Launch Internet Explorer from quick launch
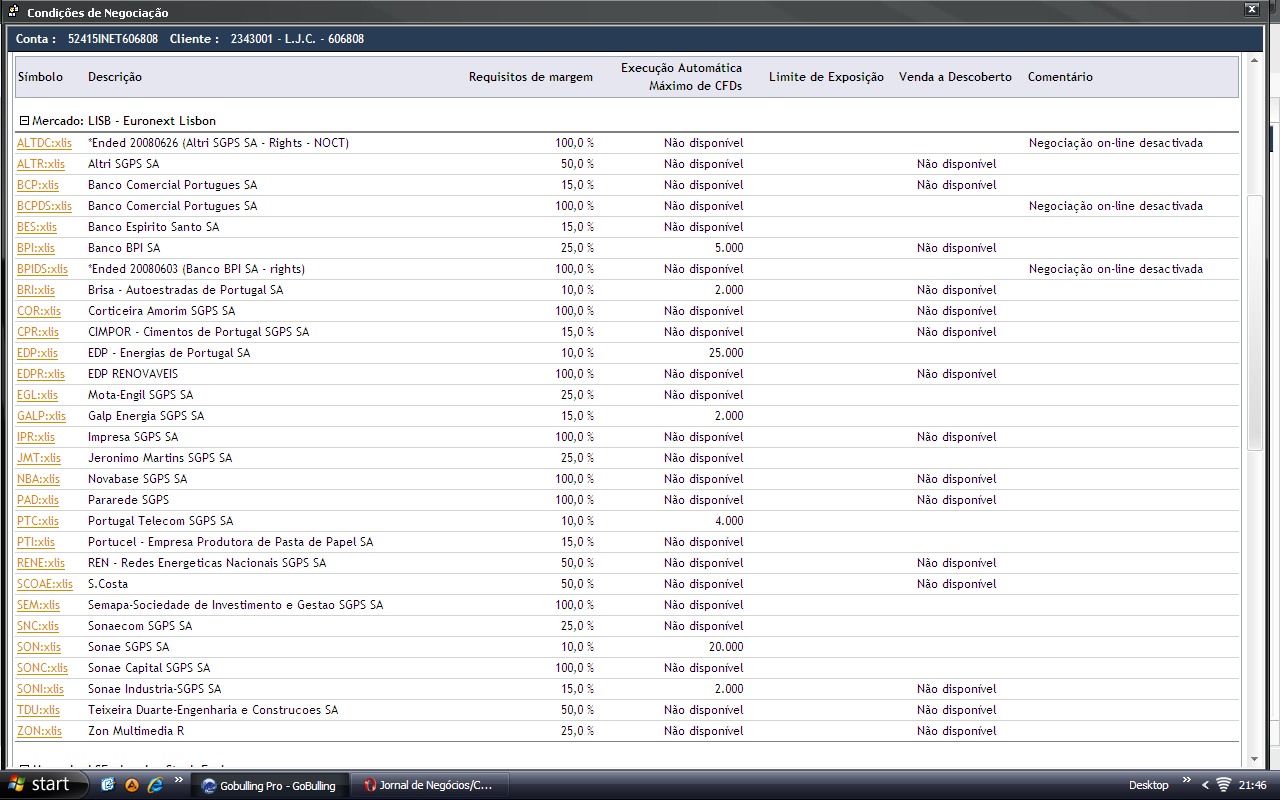 (x=154, y=785)
